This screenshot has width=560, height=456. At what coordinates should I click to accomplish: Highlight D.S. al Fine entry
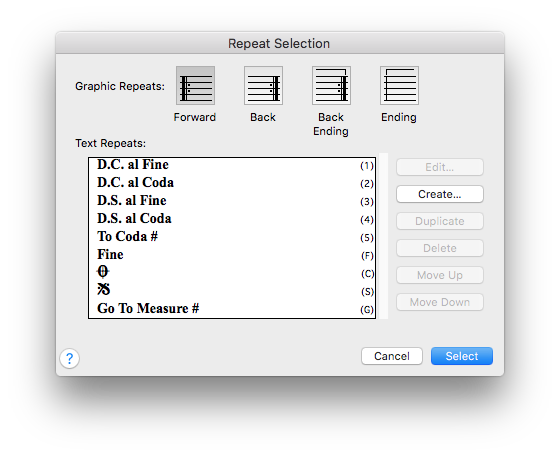tap(232, 201)
